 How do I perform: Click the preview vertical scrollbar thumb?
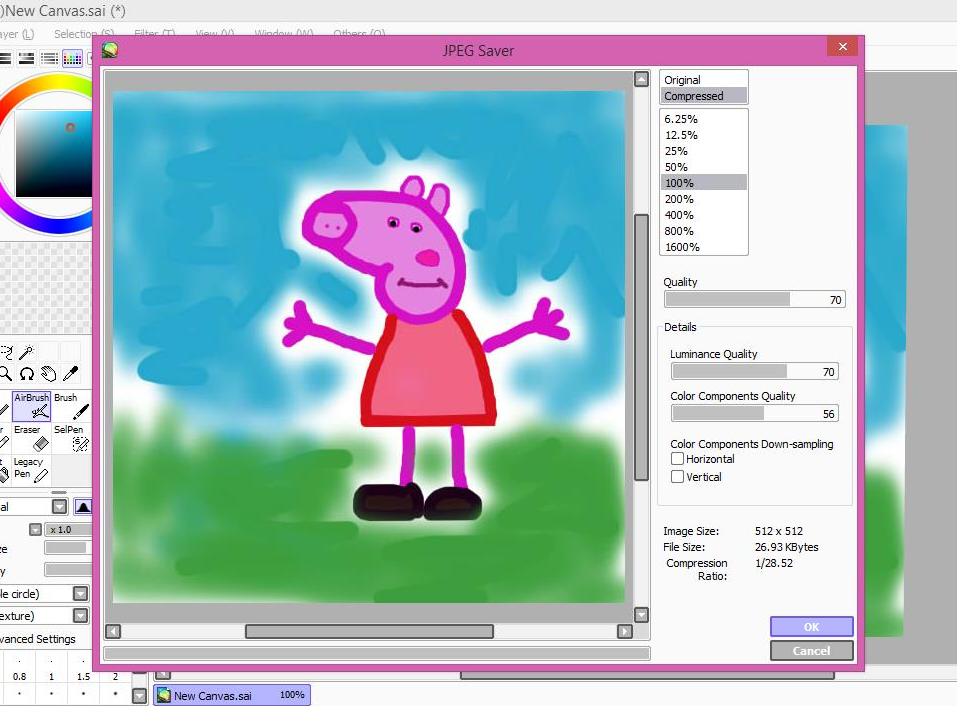coord(641,347)
